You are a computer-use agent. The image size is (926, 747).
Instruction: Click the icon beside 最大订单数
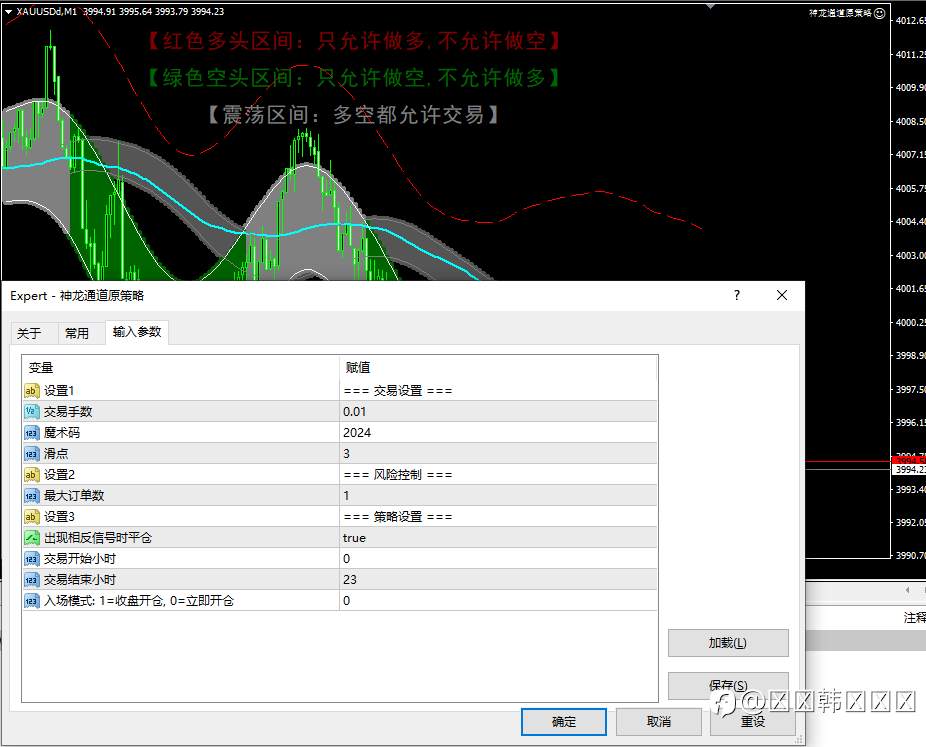pos(32,496)
